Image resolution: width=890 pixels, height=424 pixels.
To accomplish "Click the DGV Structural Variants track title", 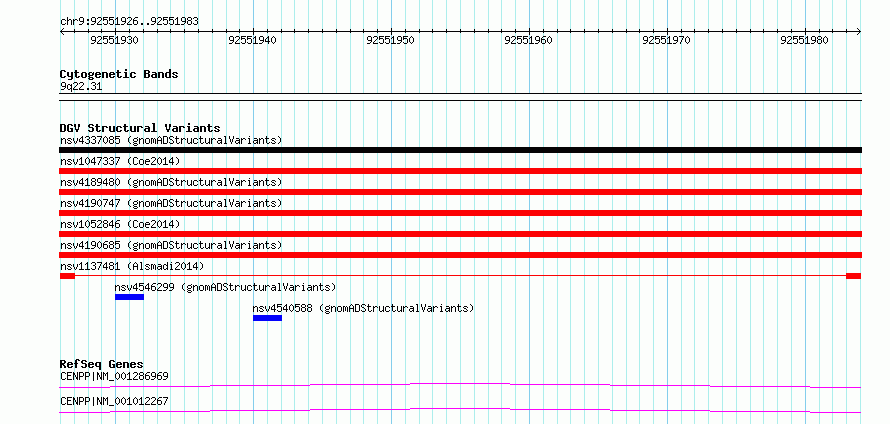I will (x=140, y=128).
